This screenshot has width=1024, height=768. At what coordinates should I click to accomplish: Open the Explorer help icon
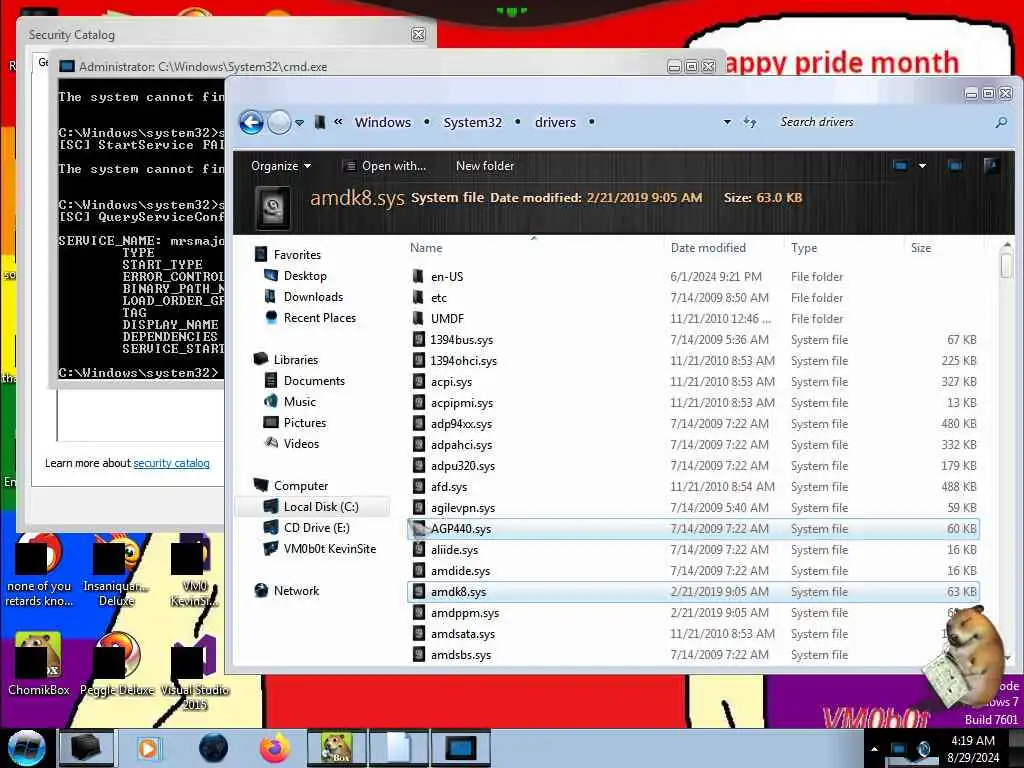(991, 166)
